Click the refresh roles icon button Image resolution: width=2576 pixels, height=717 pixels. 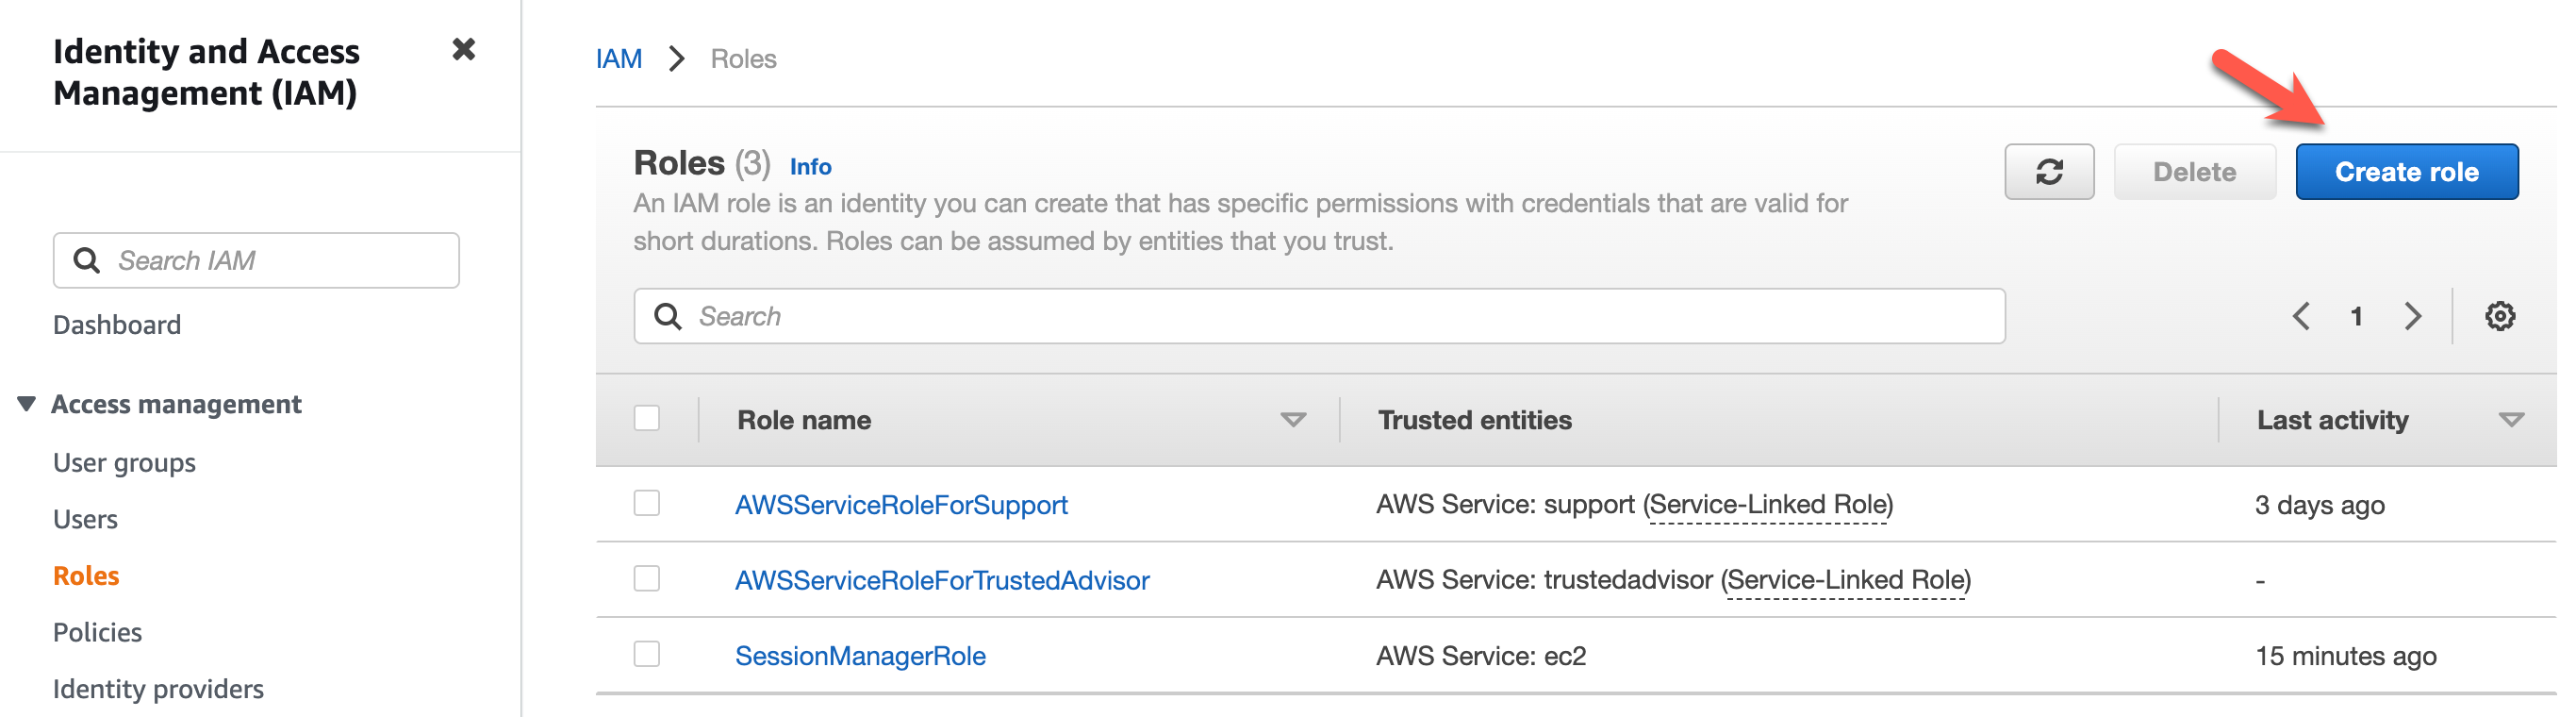coord(2048,172)
